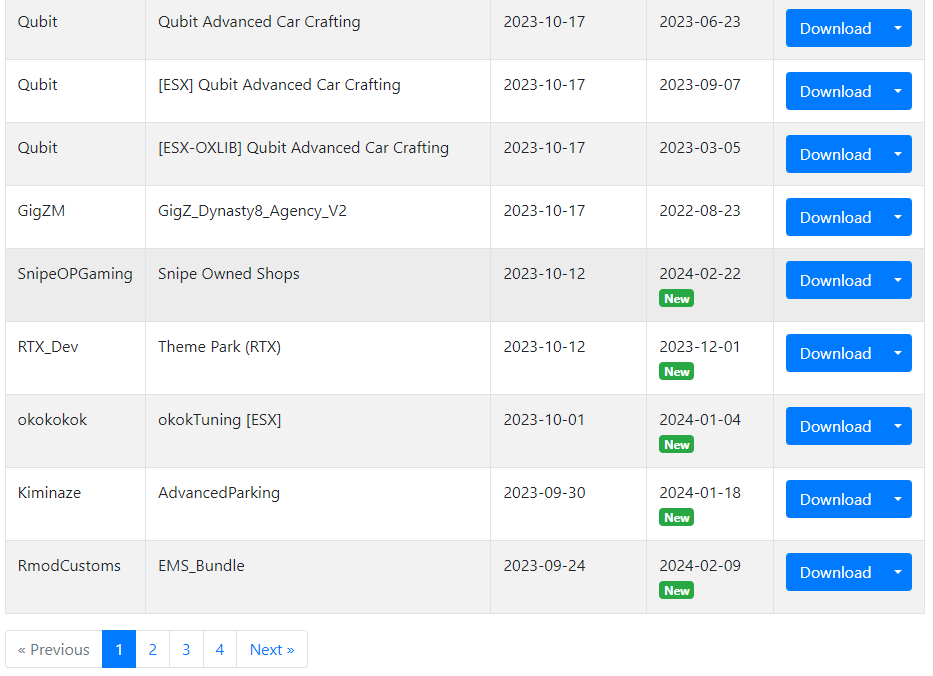Open dropdown caret for AdvancedParking download
The width and height of the screenshot is (933, 676).
(898, 499)
